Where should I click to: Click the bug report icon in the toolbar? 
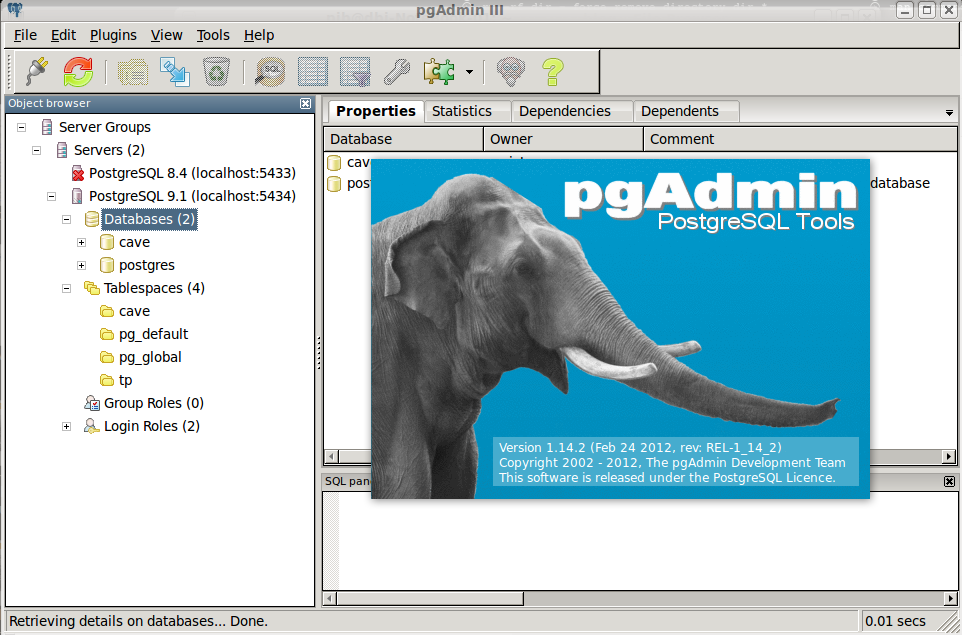pyautogui.click(x=510, y=72)
